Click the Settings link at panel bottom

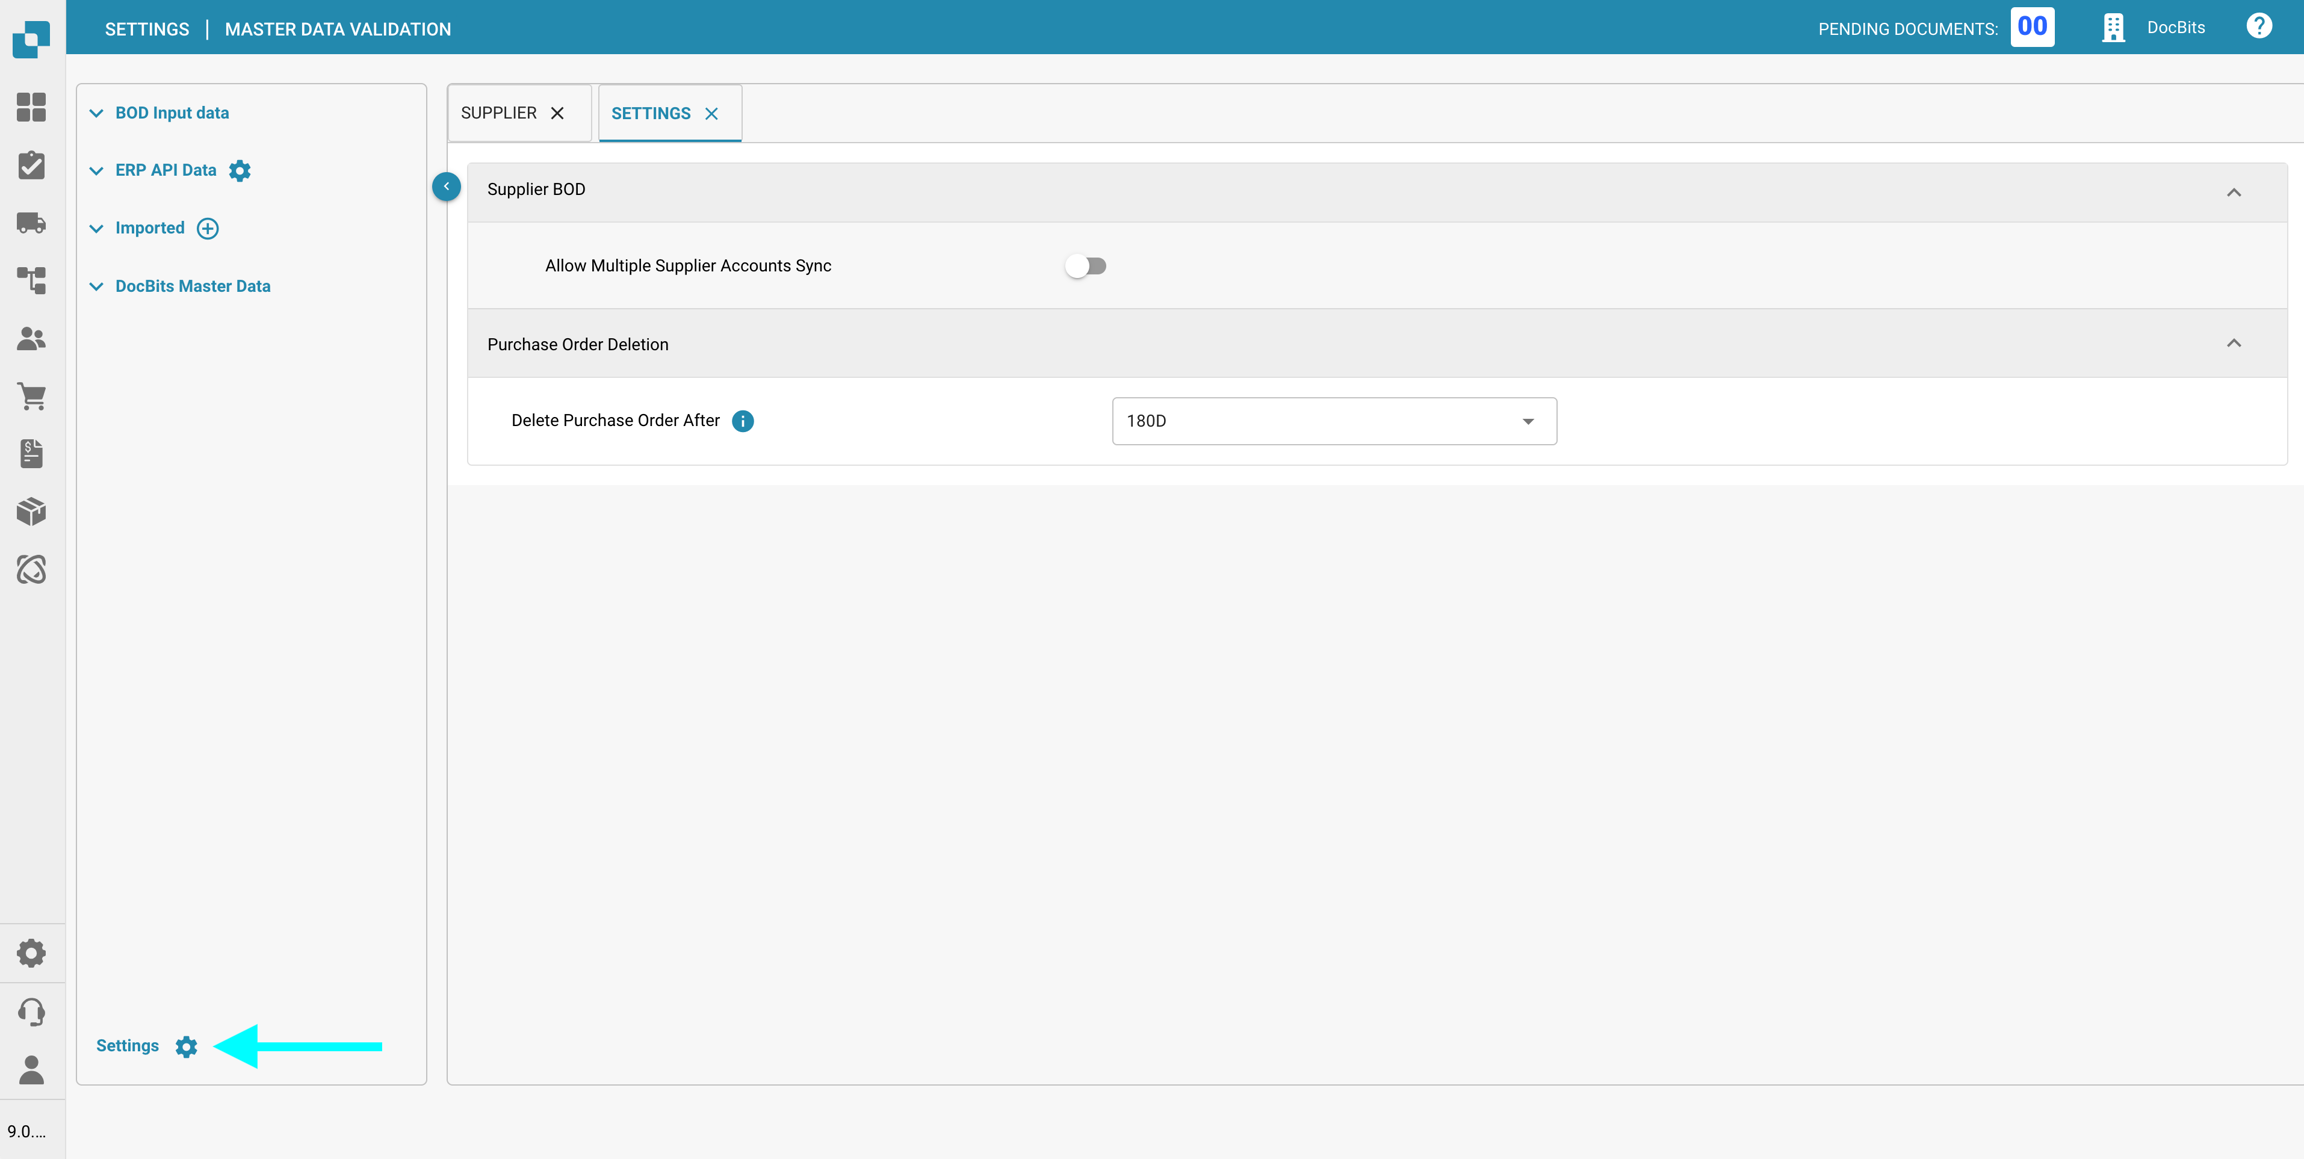pos(128,1045)
